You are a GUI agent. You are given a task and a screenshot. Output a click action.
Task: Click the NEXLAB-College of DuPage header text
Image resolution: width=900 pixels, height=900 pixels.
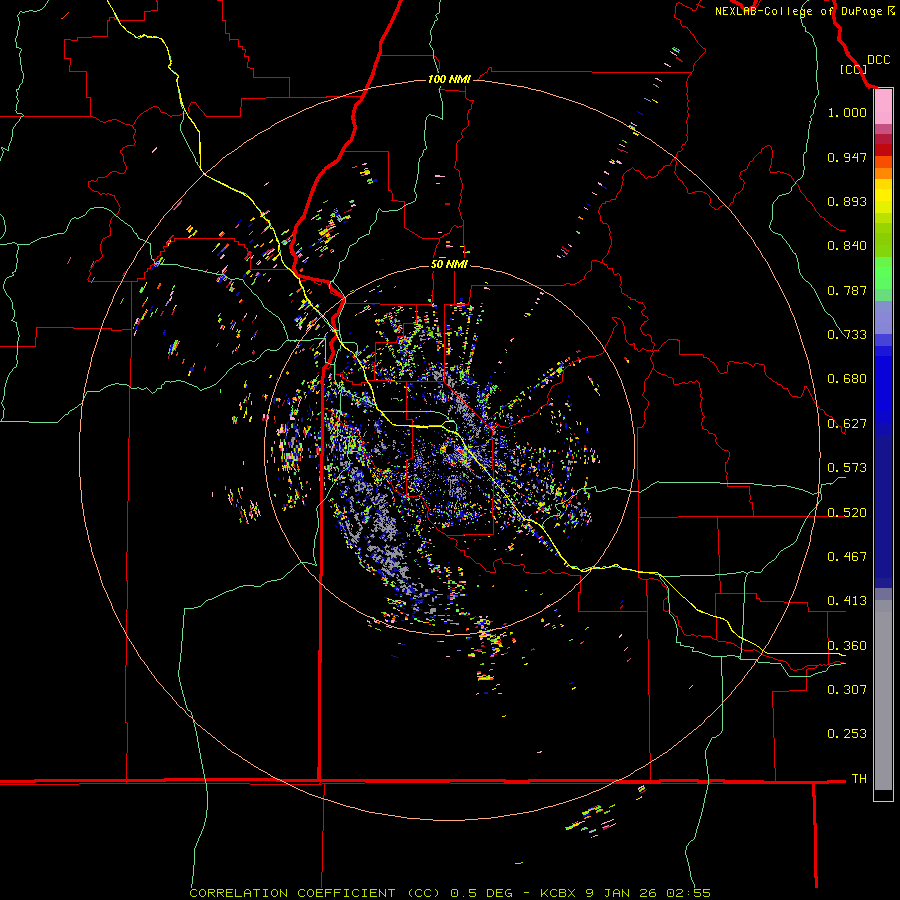tap(803, 11)
